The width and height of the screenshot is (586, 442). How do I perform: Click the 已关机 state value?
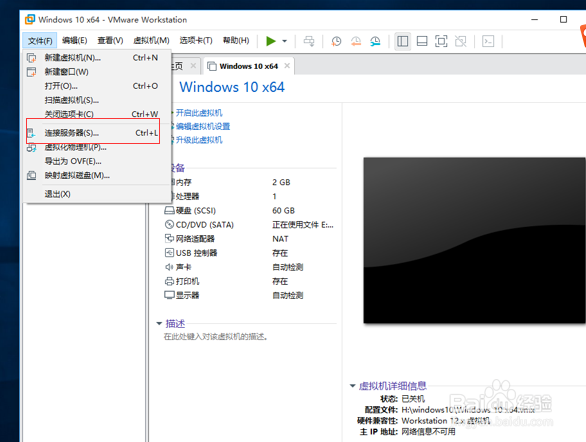(x=413, y=399)
